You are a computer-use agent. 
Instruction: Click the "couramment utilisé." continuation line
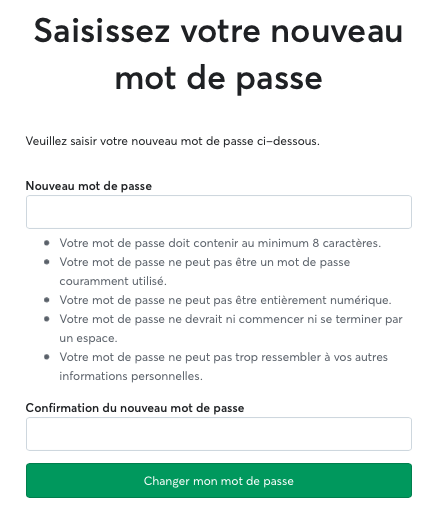pyautogui.click(x=113, y=281)
